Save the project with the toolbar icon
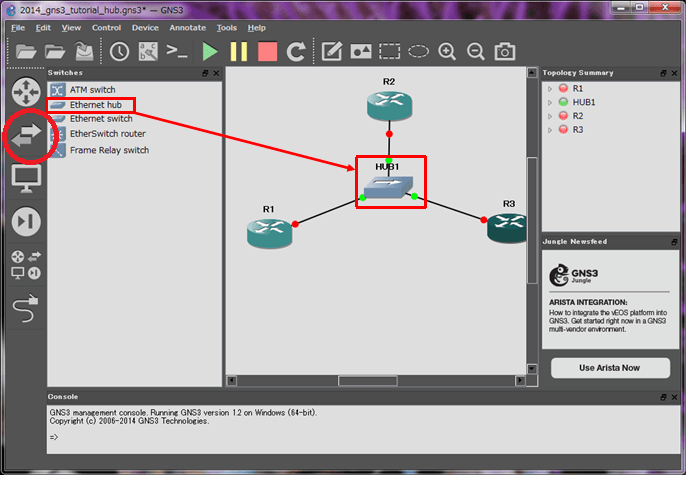 click(x=84, y=51)
